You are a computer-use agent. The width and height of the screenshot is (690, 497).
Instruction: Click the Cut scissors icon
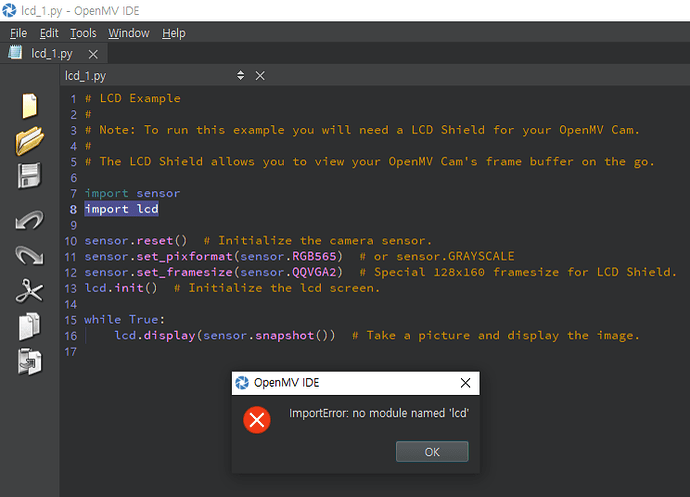(29, 291)
